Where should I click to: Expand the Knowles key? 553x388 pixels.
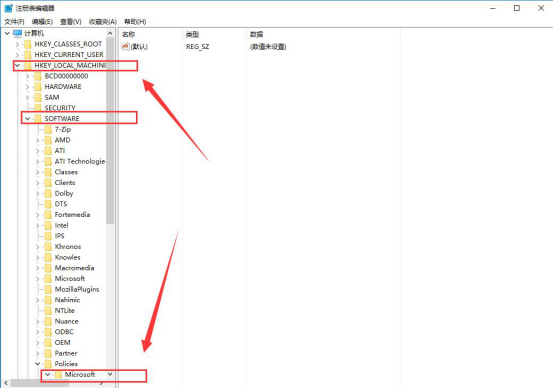pyautogui.click(x=38, y=257)
